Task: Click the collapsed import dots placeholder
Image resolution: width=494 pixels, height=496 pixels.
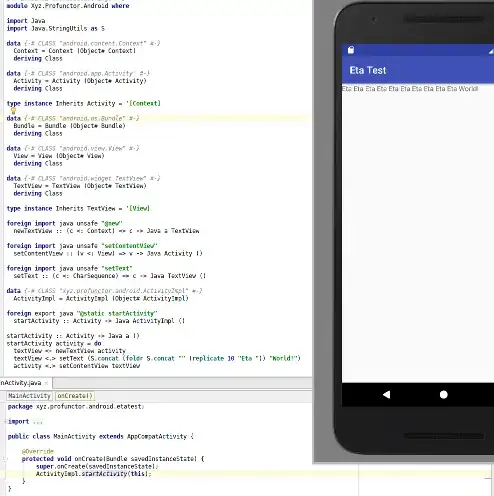Action: click(38, 422)
